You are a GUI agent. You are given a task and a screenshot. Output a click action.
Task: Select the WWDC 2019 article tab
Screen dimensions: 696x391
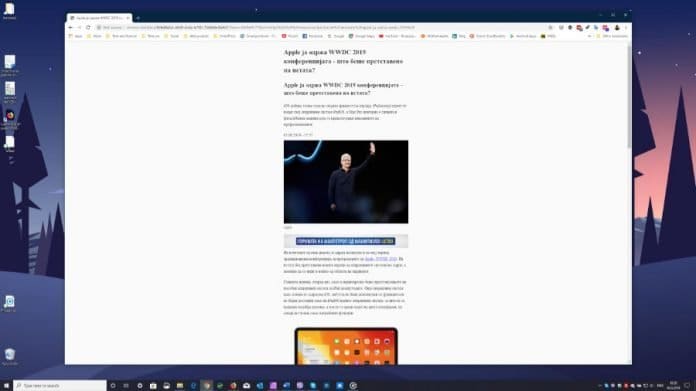[x=99, y=18]
